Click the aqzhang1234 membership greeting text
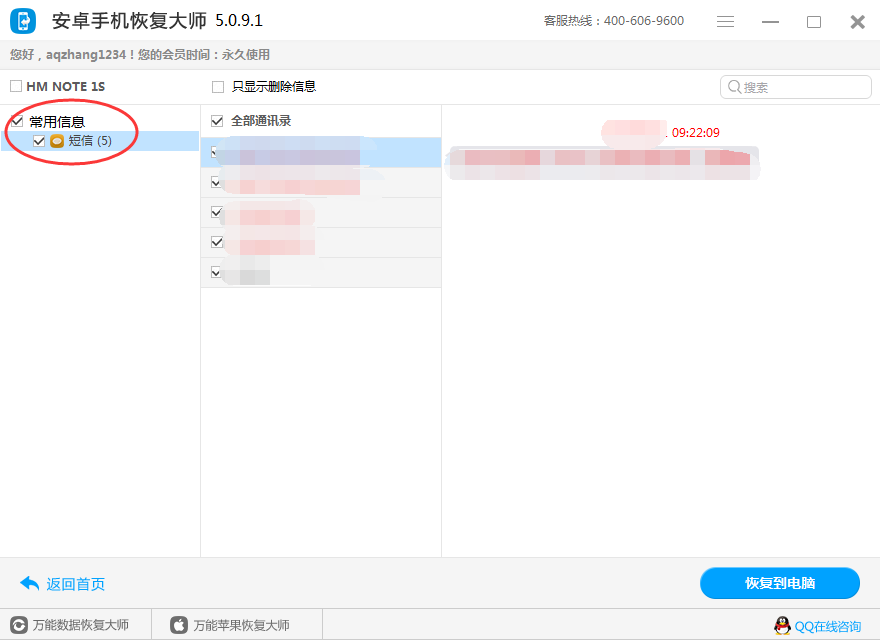Image resolution: width=880 pixels, height=640 pixels. (x=140, y=54)
